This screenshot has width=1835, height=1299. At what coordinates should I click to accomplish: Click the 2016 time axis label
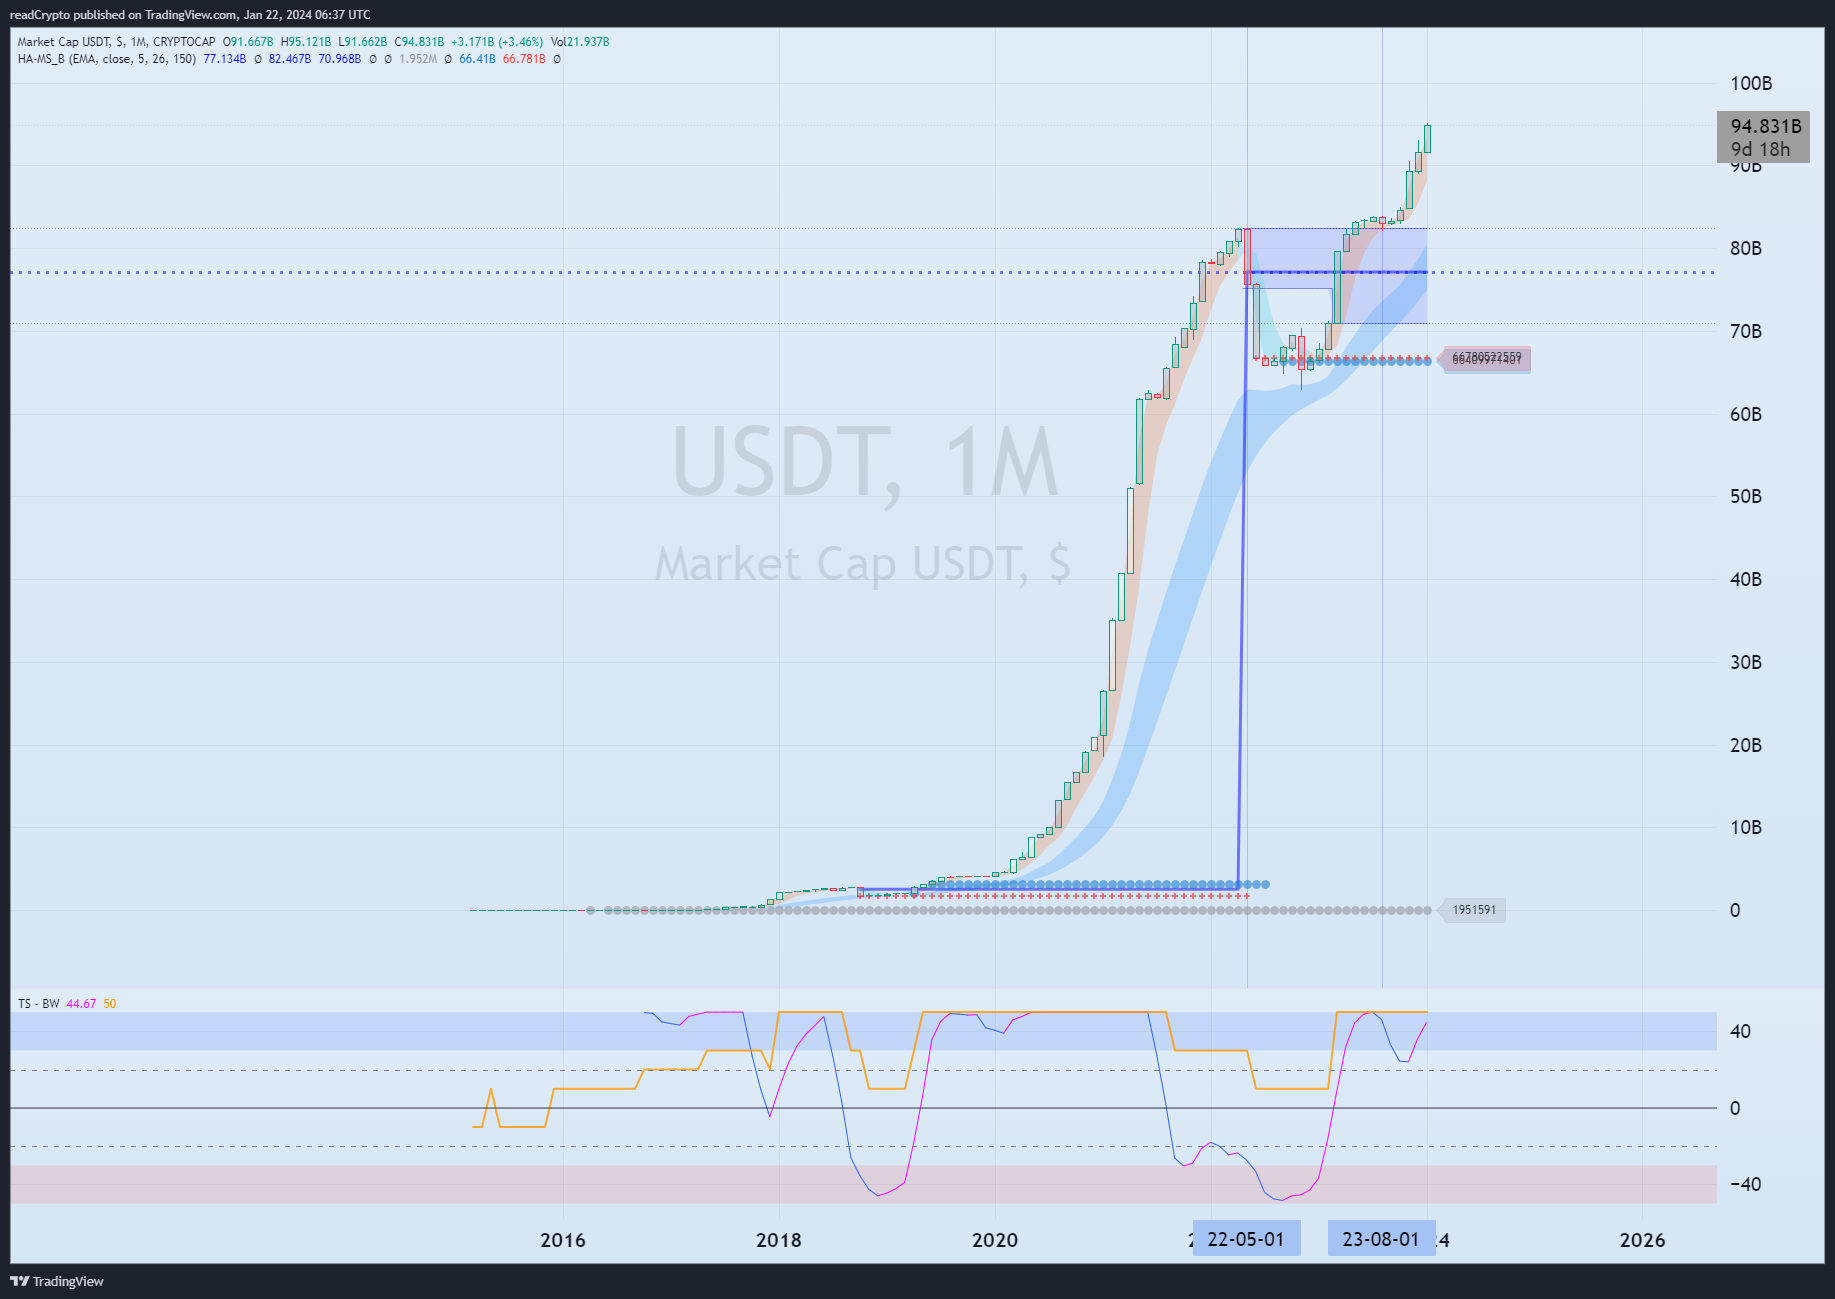(563, 1240)
